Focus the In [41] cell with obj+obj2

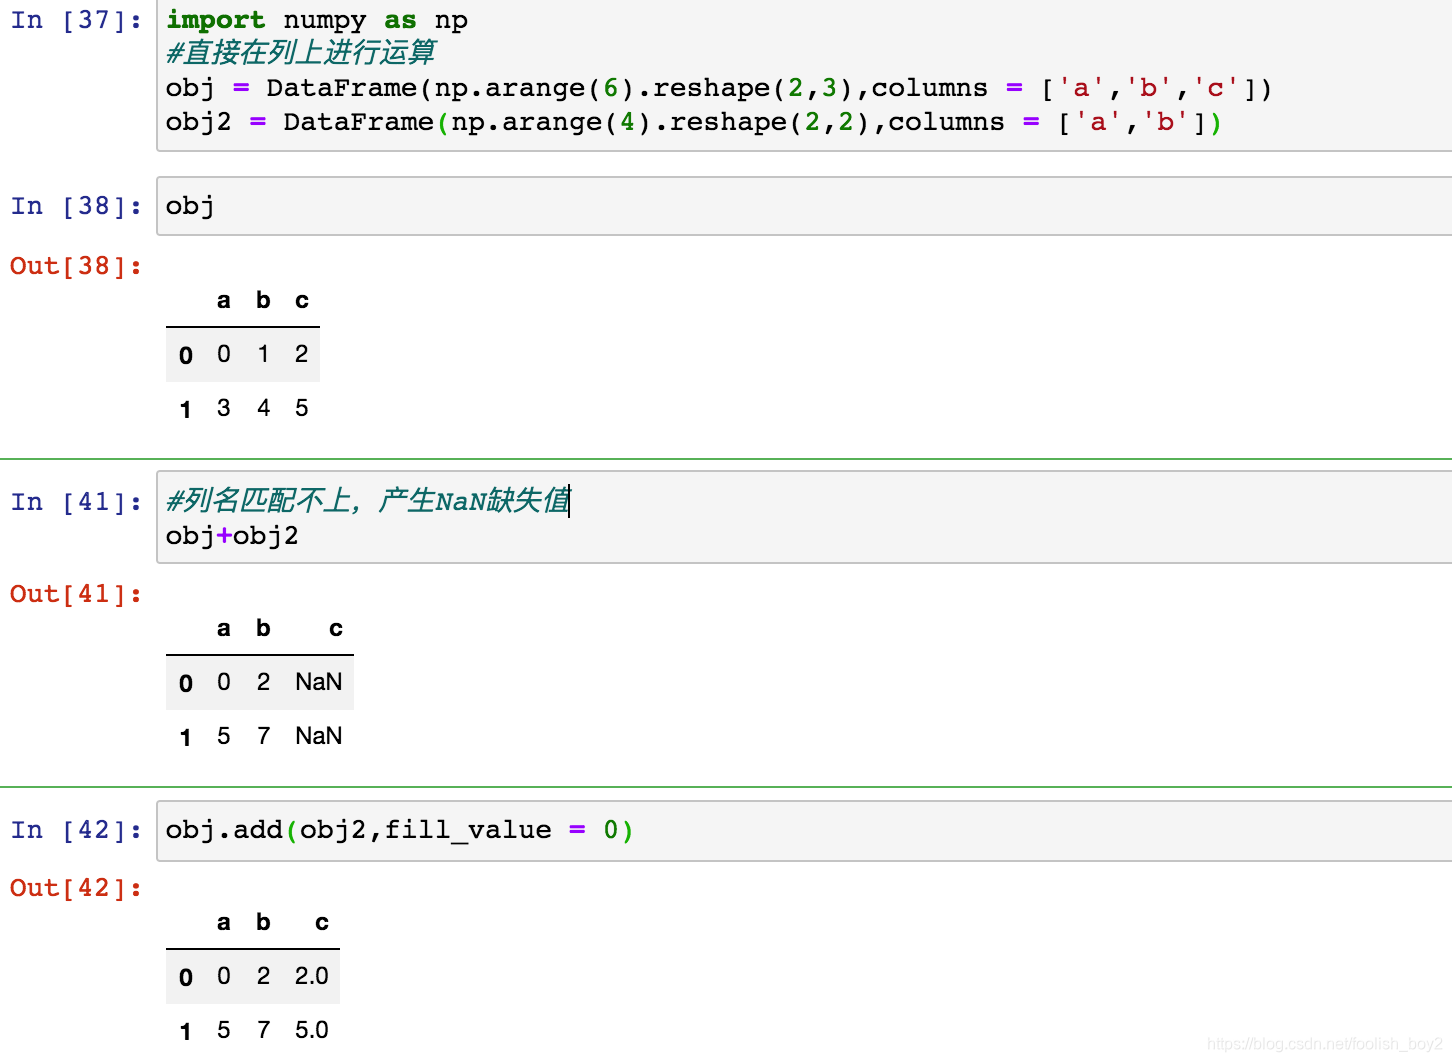click(804, 517)
